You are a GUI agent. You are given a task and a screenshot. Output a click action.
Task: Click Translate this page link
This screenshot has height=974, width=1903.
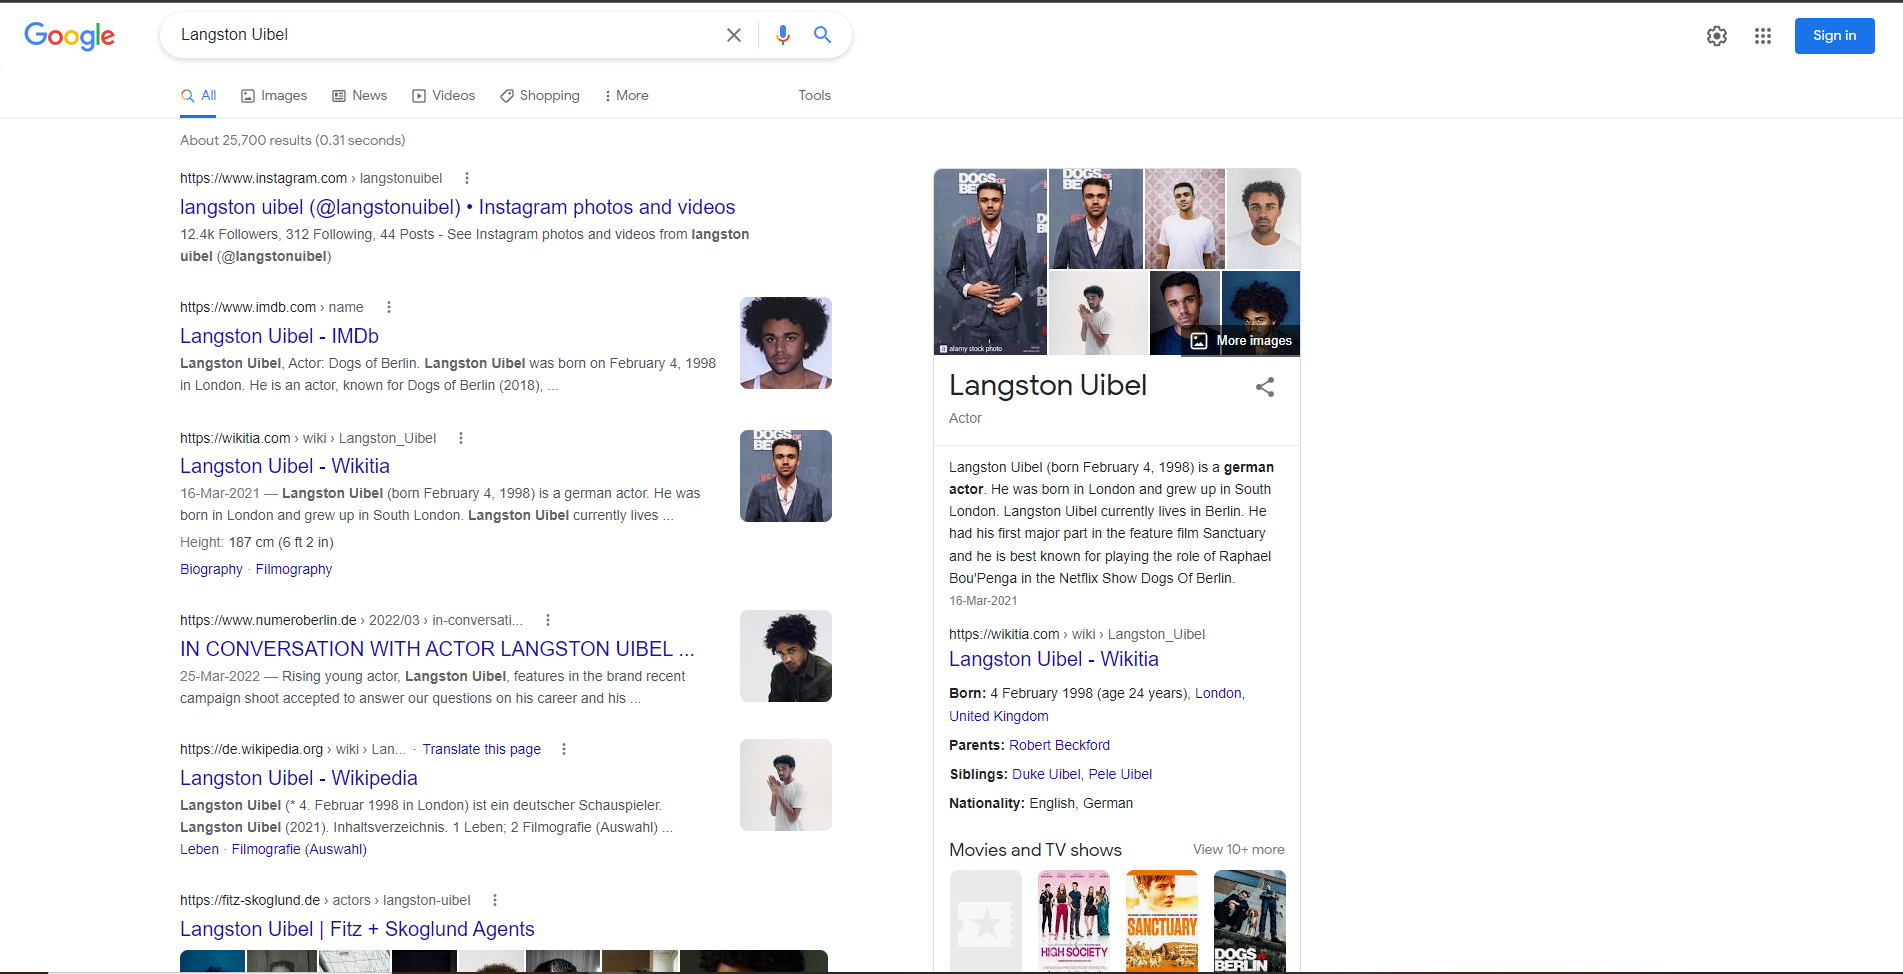481,749
